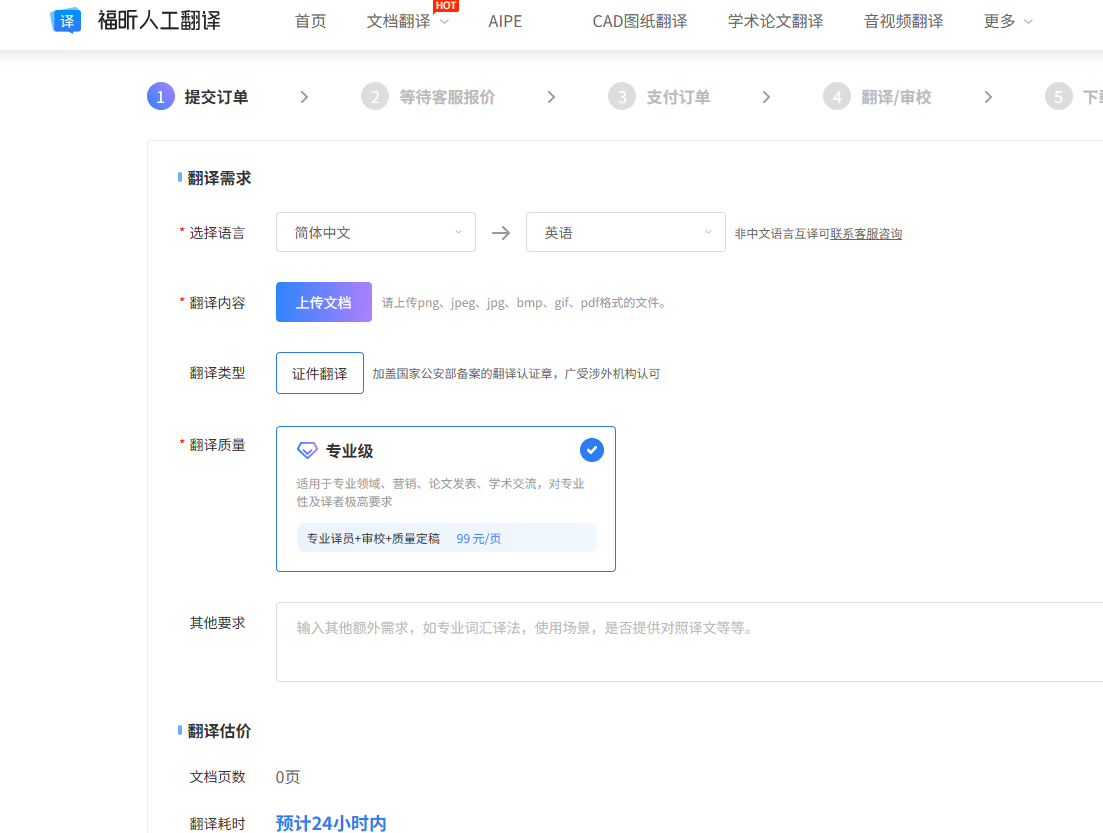Click the arrow between language selectors
1103x833 pixels.
click(x=501, y=233)
